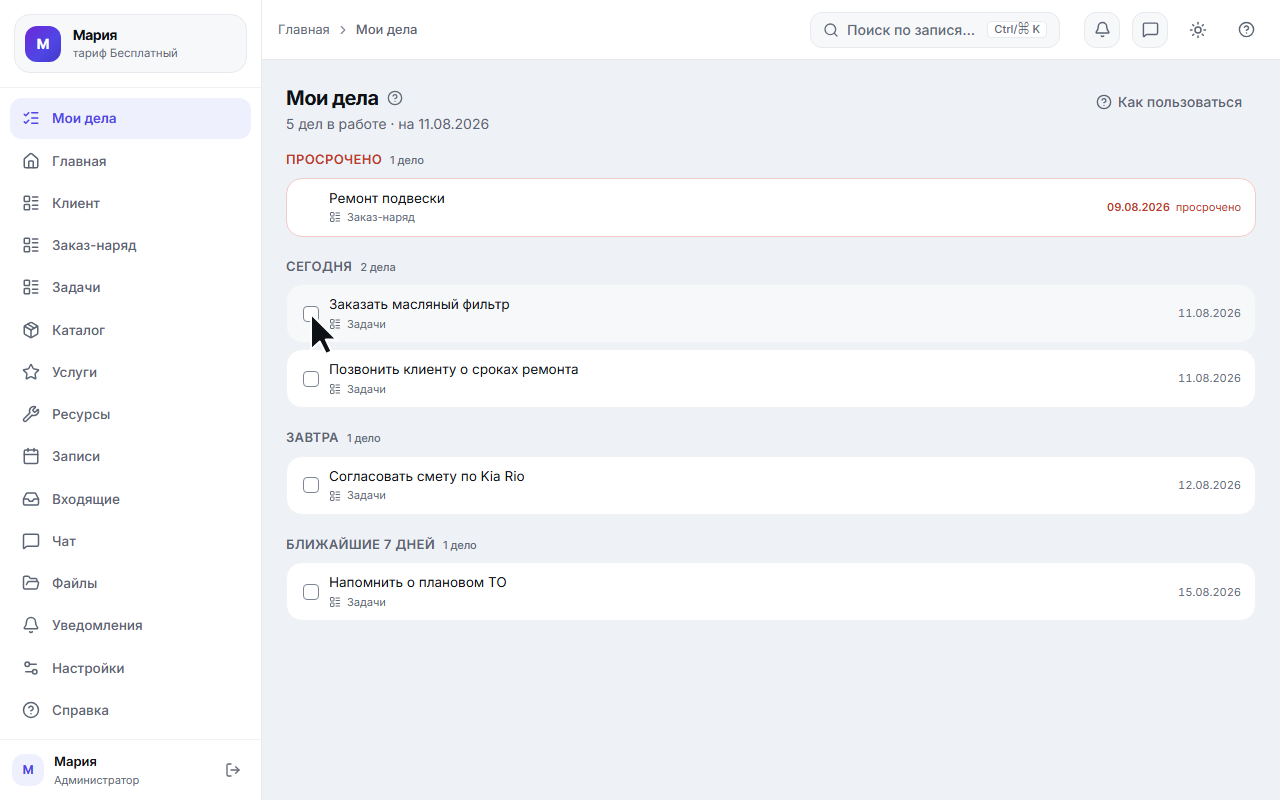
Task: Open the Мария account switcher card
Action: [130, 44]
